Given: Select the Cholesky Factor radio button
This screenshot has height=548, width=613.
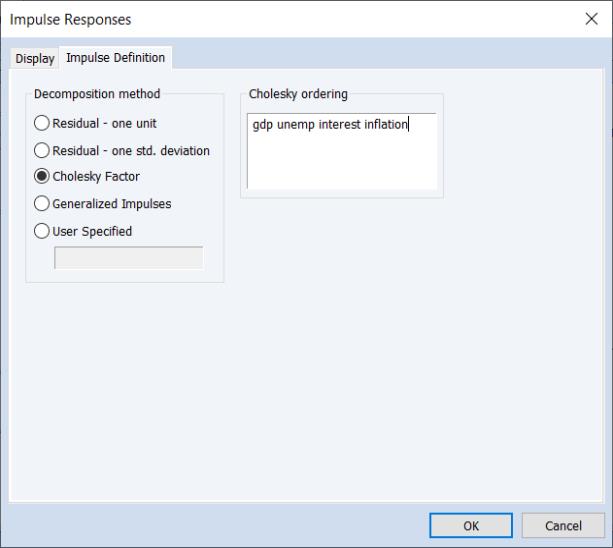Looking at the screenshot, I should point(42,177).
